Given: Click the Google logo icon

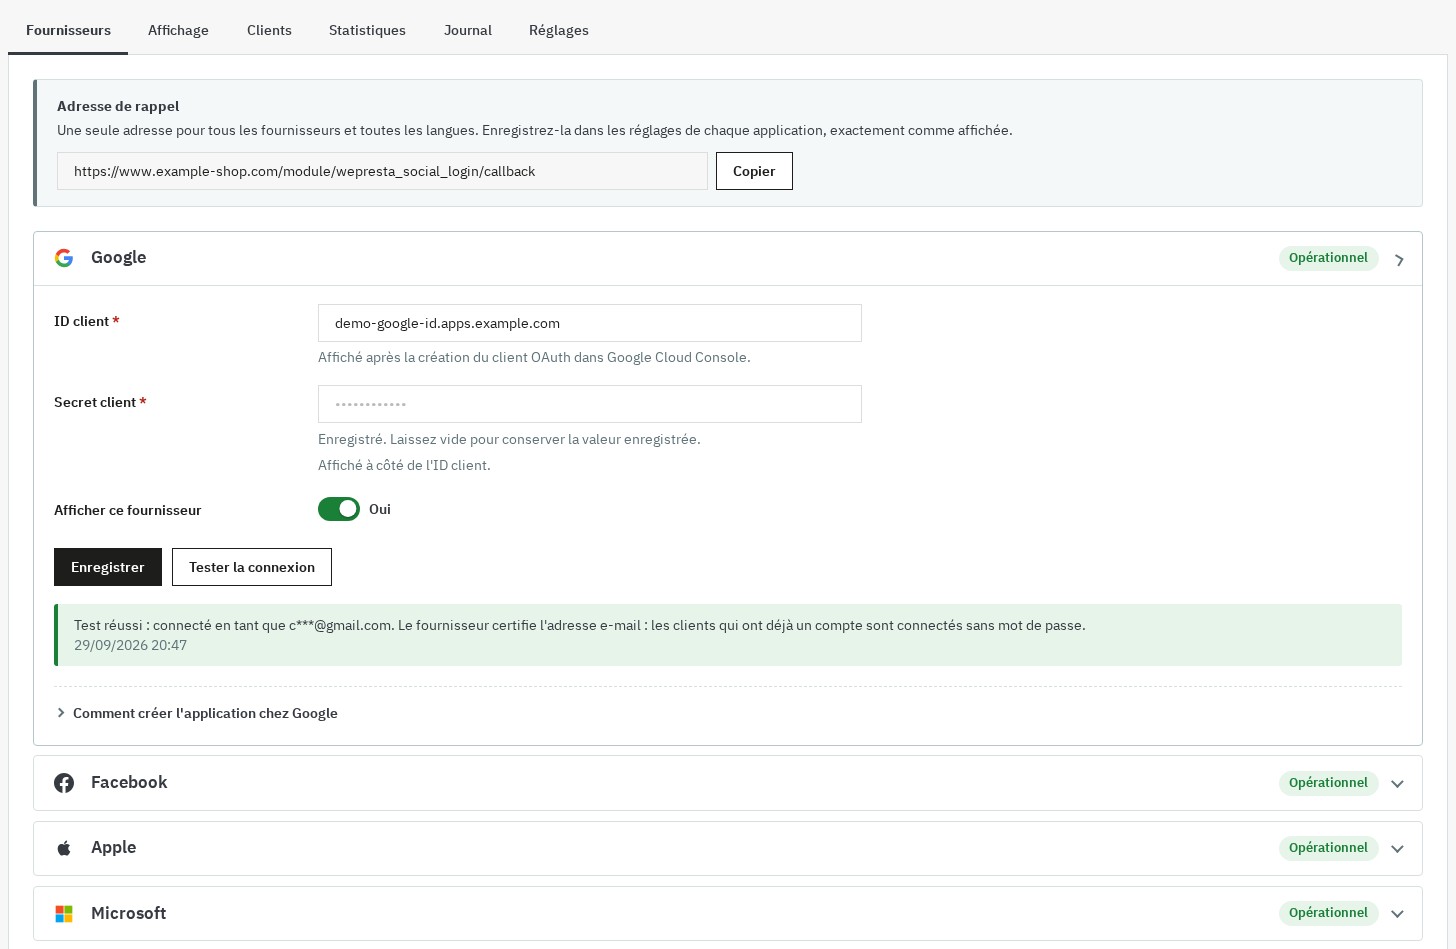Looking at the screenshot, I should [64, 258].
